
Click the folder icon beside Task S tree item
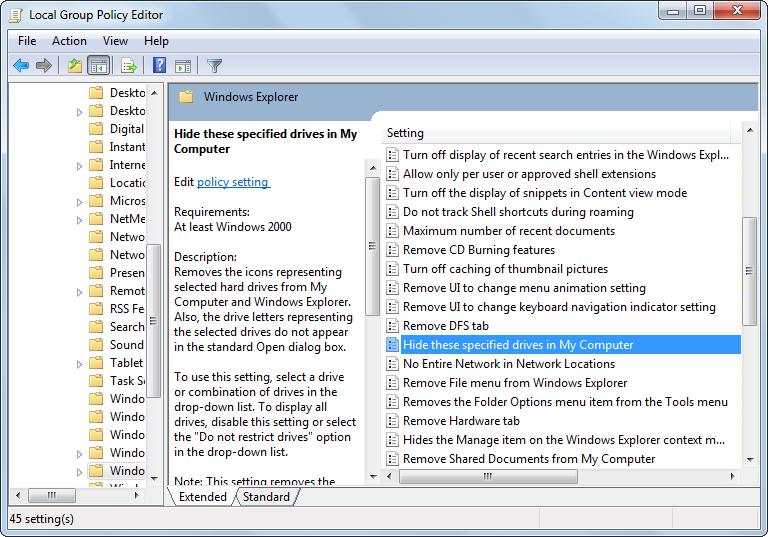[96, 381]
